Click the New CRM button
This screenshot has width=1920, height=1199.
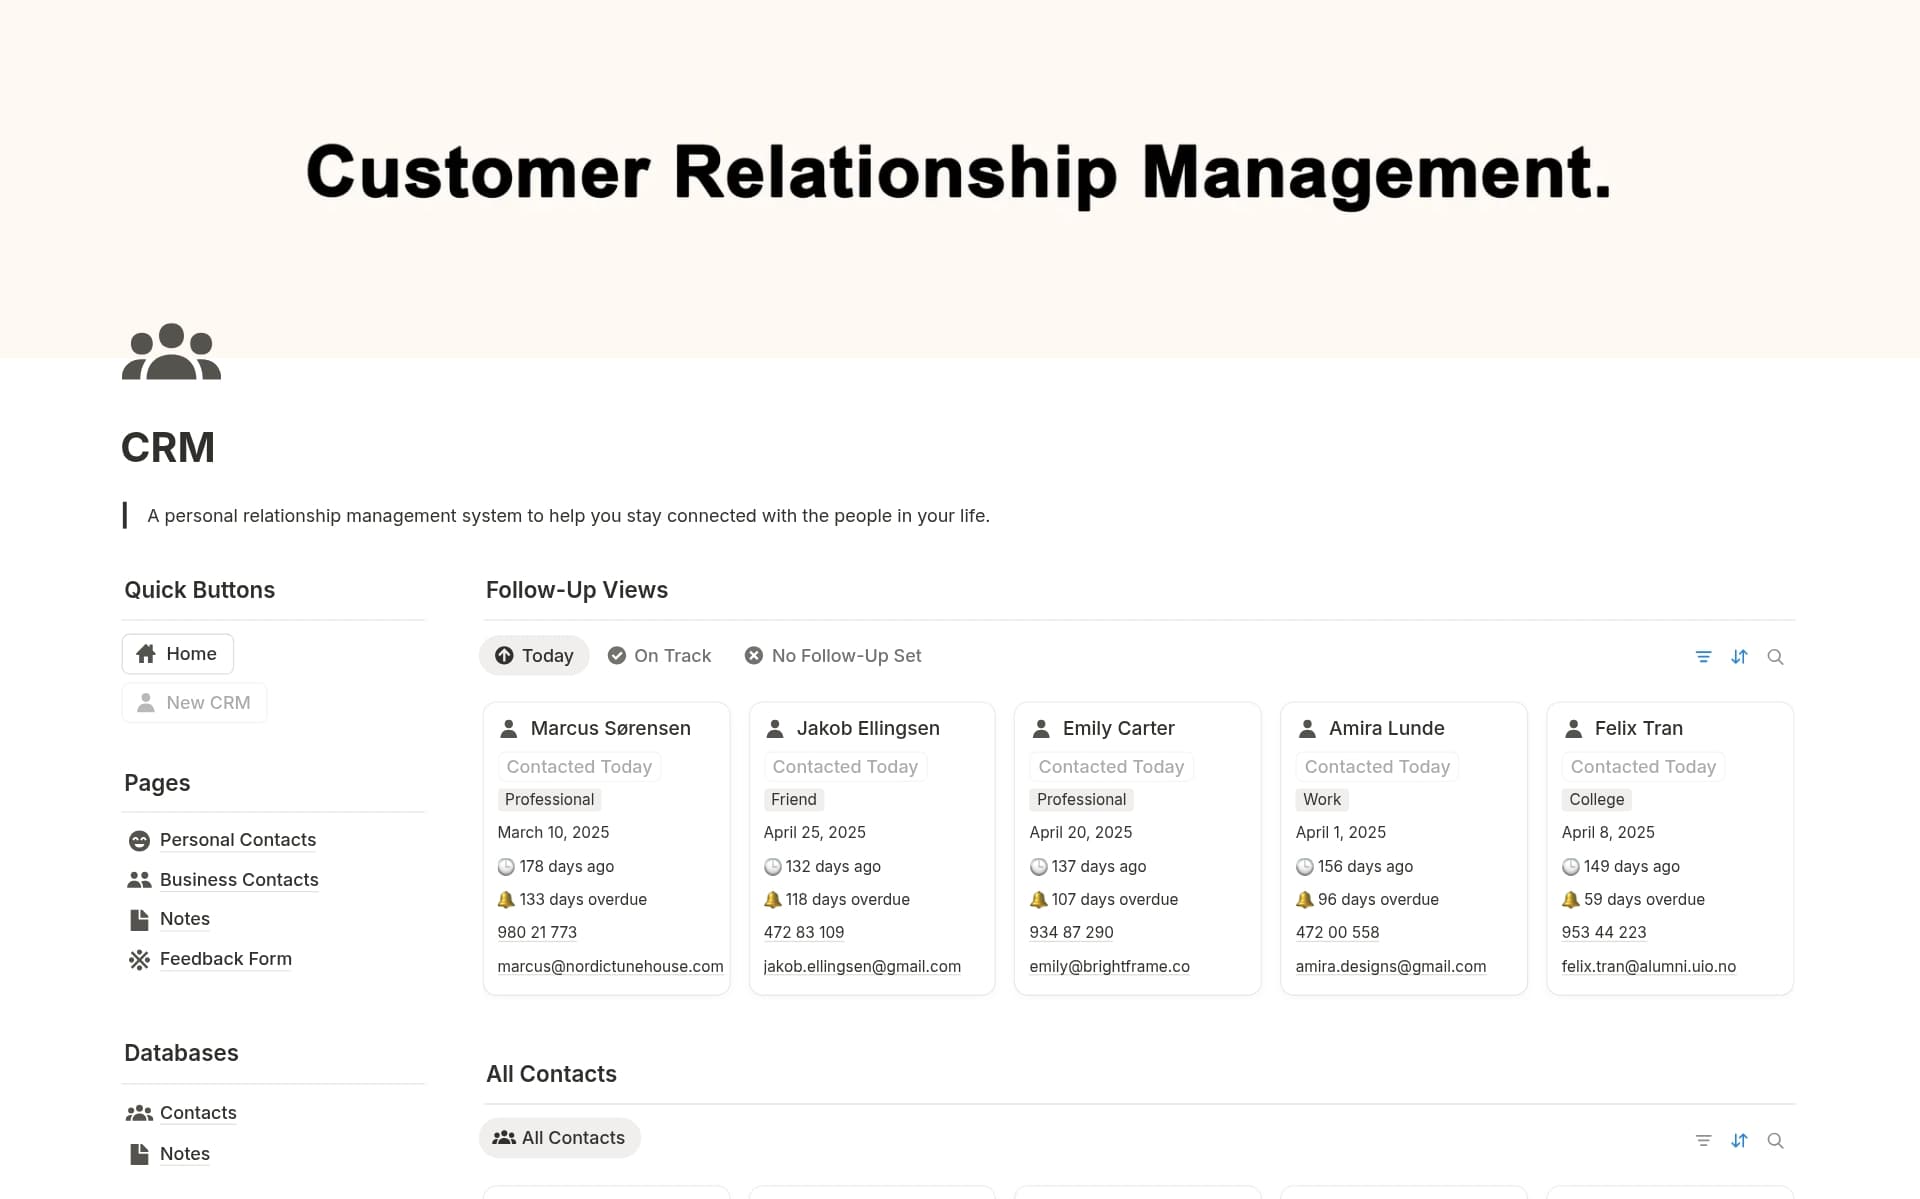(x=194, y=702)
